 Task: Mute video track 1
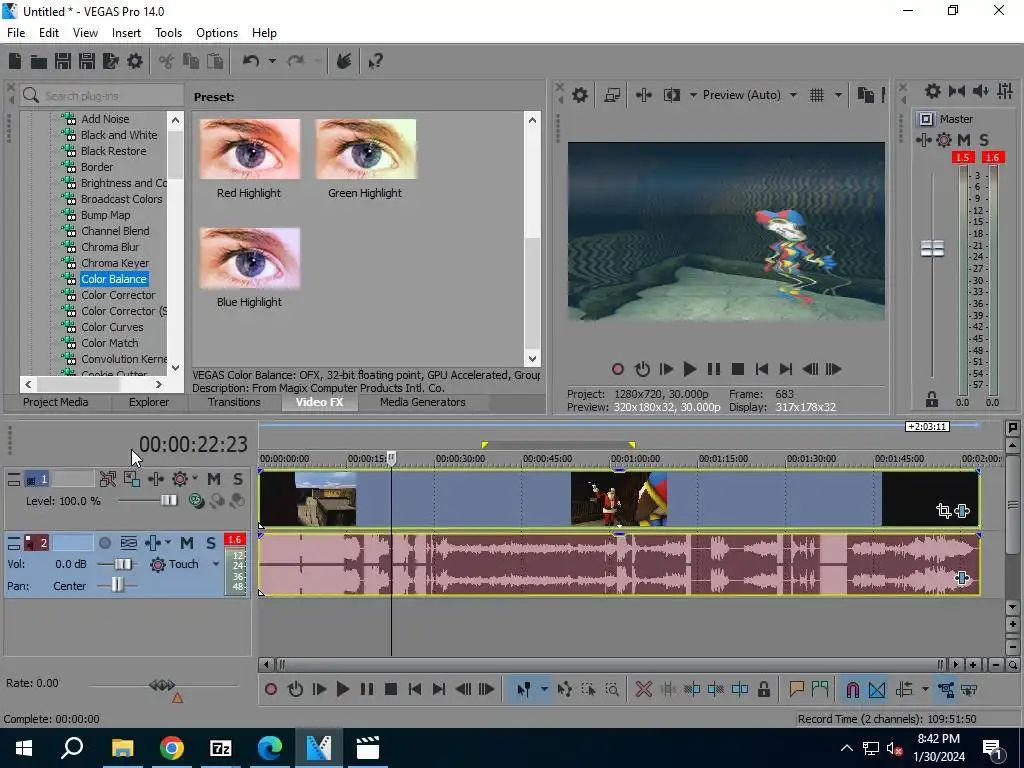pos(214,479)
